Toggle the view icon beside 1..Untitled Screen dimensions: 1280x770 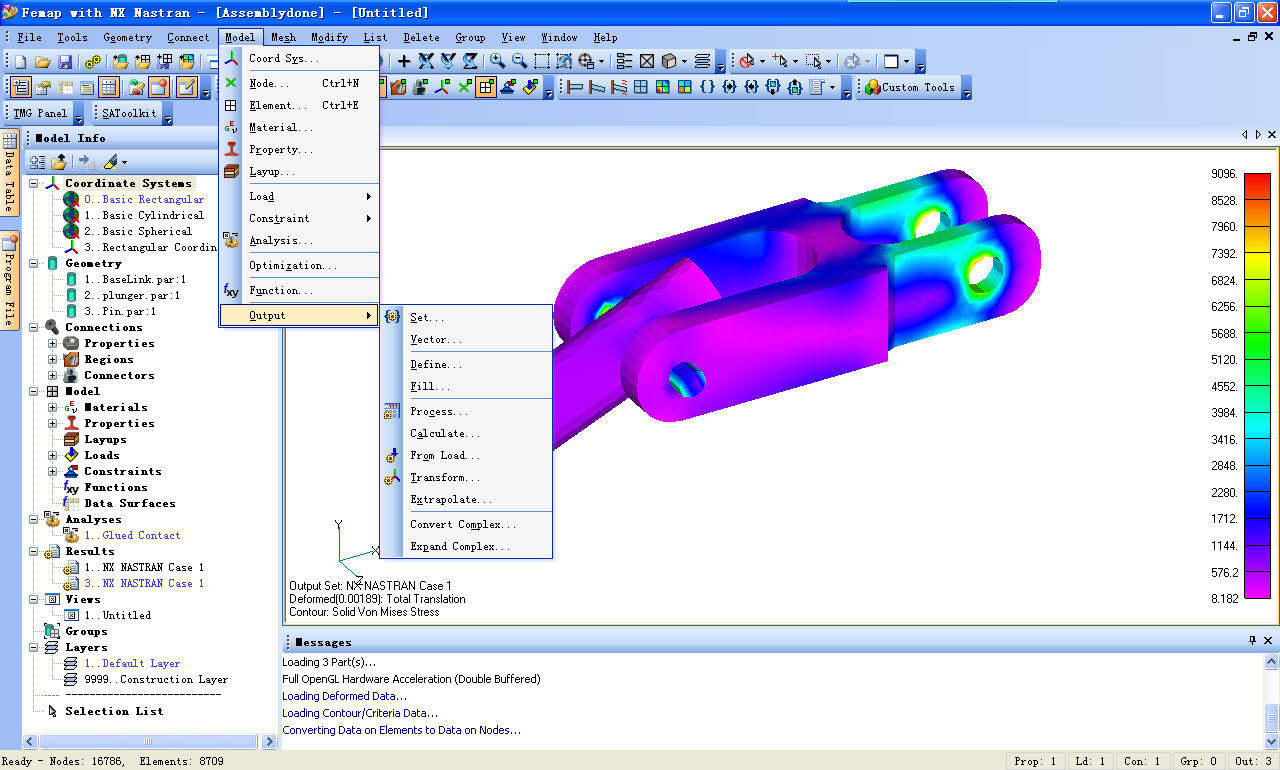(71, 615)
